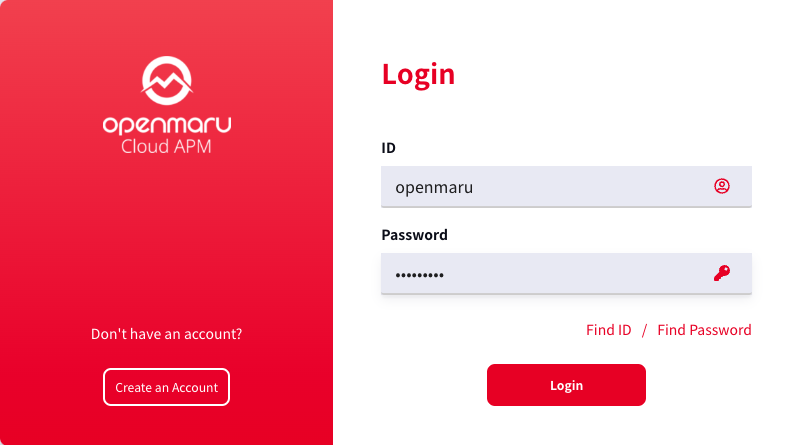
Task: Click the empty area of the ID field
Action: coord(591,187)
